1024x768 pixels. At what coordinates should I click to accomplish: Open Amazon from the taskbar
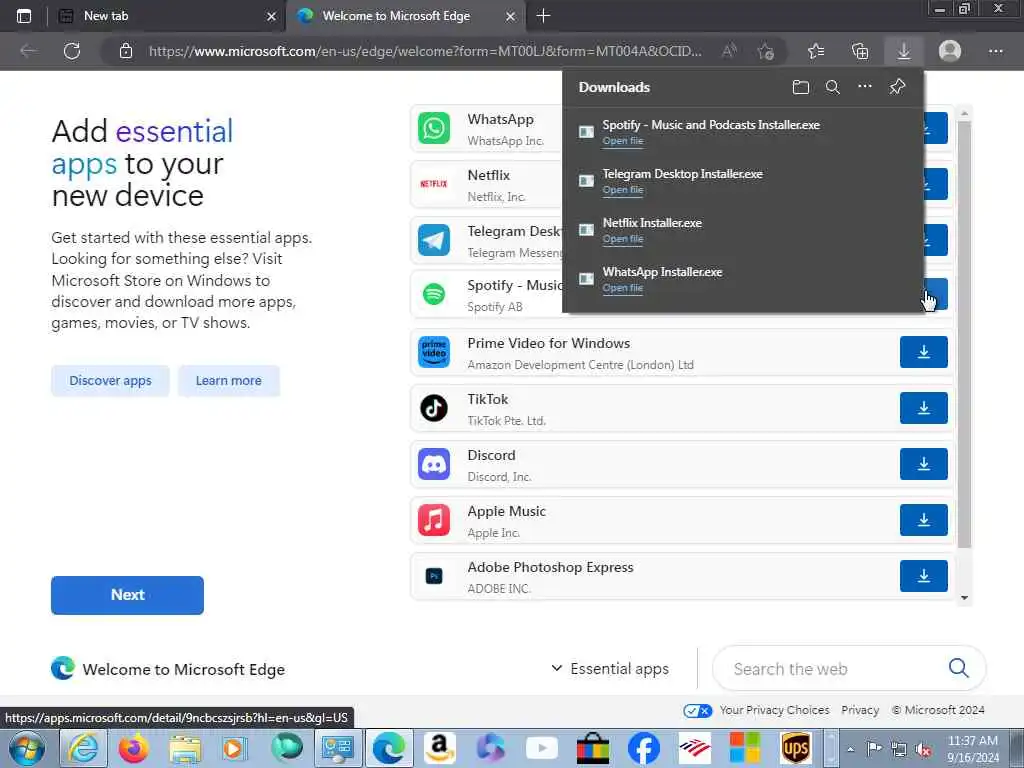point(440,748)
